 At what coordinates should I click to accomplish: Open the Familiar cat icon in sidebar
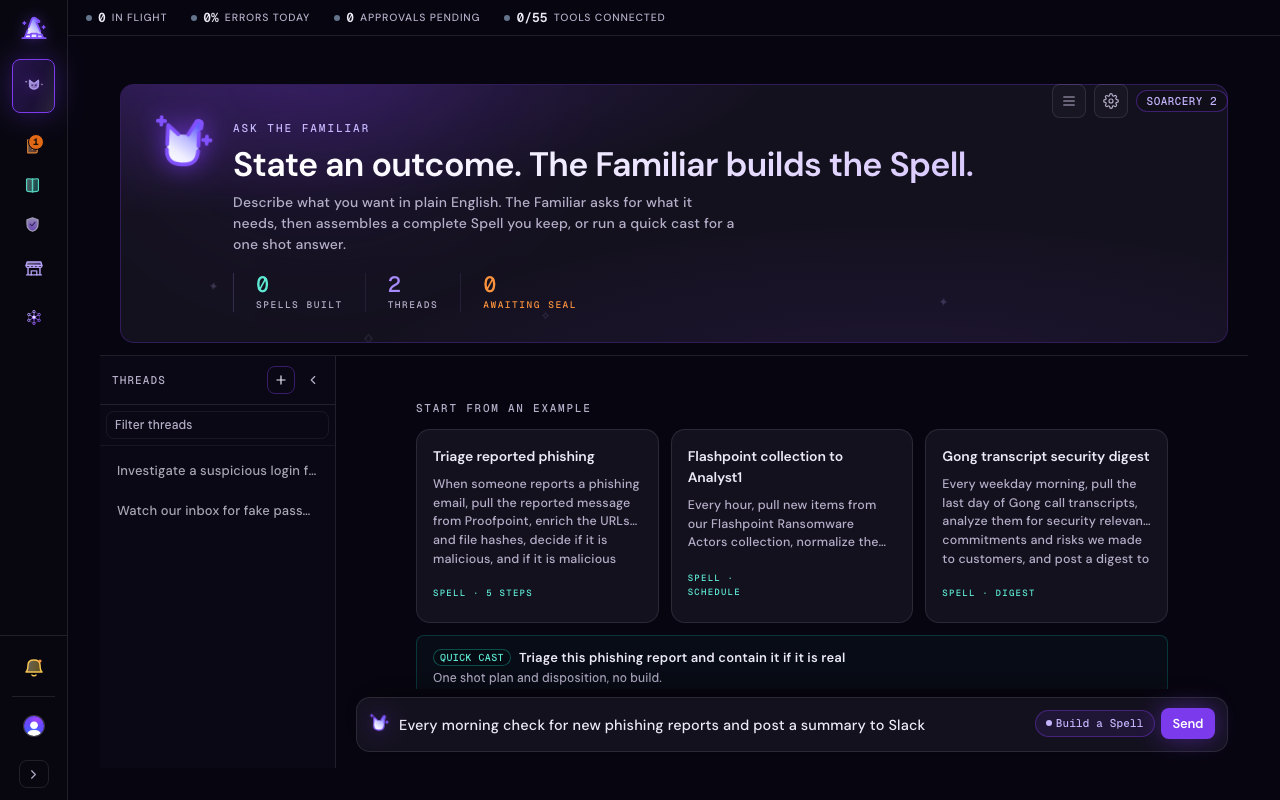click(x=33, y=86)
